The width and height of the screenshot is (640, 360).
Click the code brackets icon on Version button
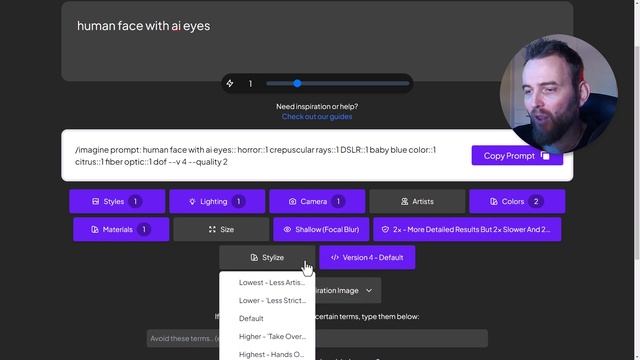click(x=335, y=258)
